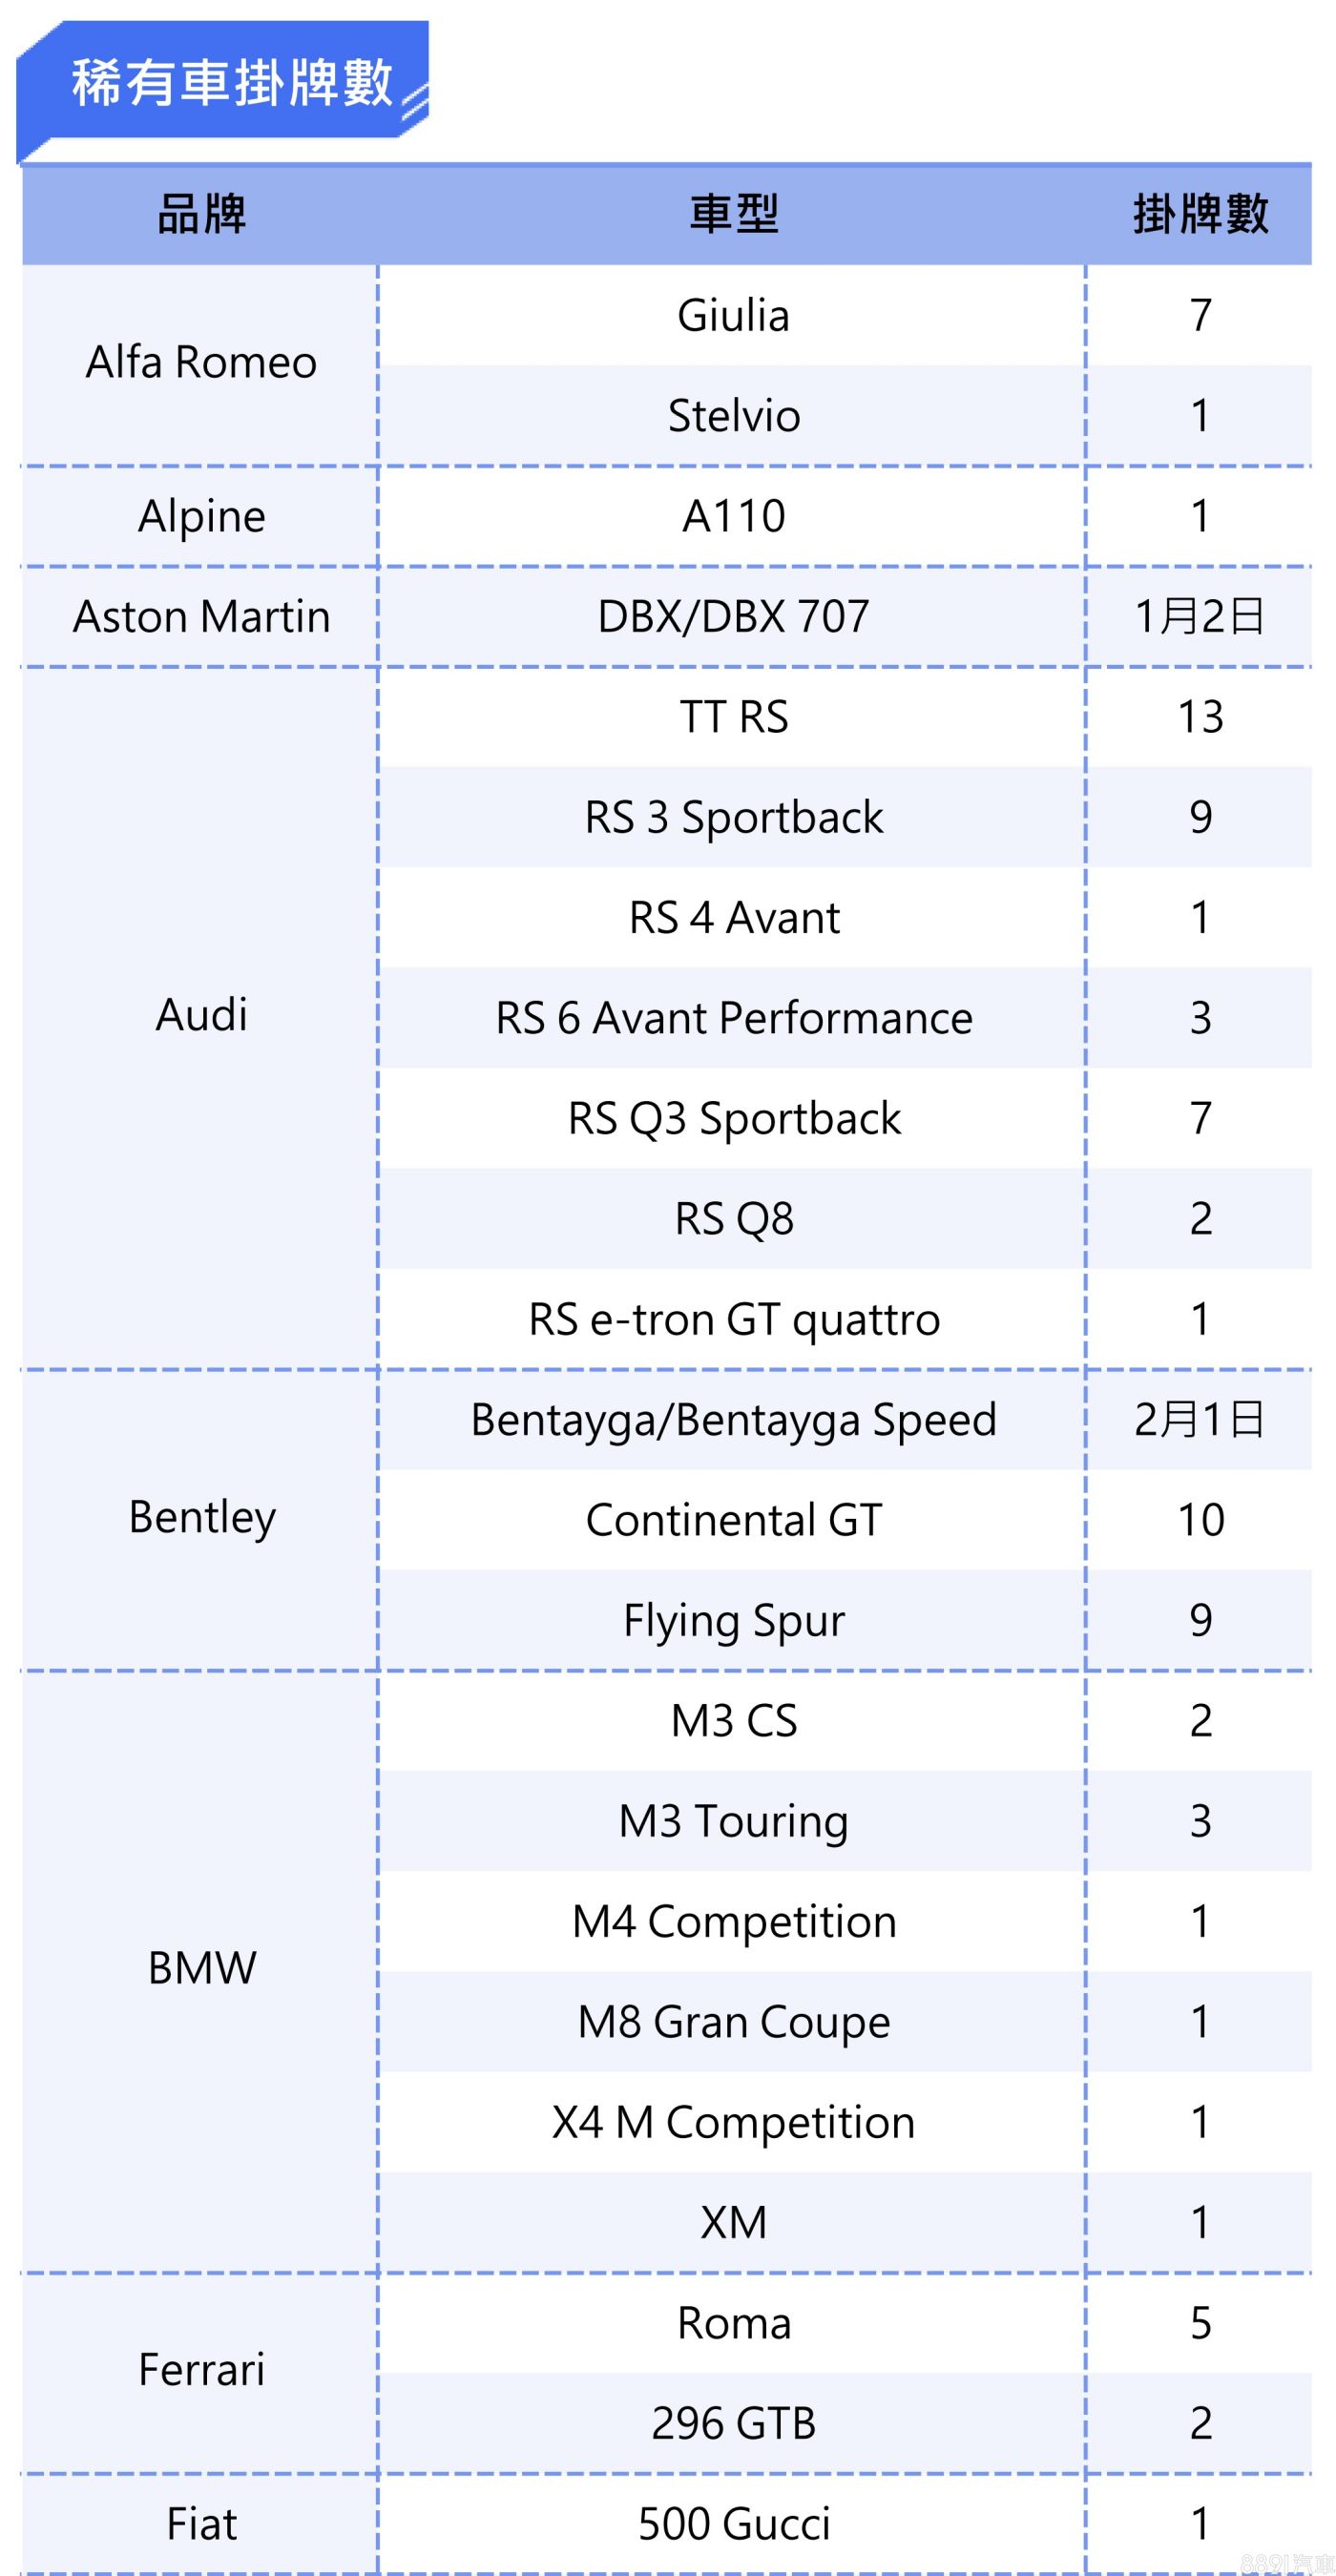
Task: Click the Ferrari 296 GTB model cell
Action: point(733,2423)
